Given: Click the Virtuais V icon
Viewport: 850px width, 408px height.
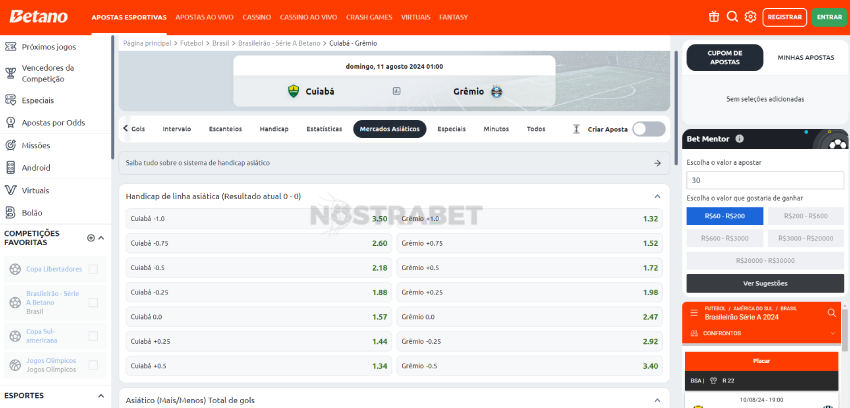Looking at the screenshot, I should (x=10, y=190).
